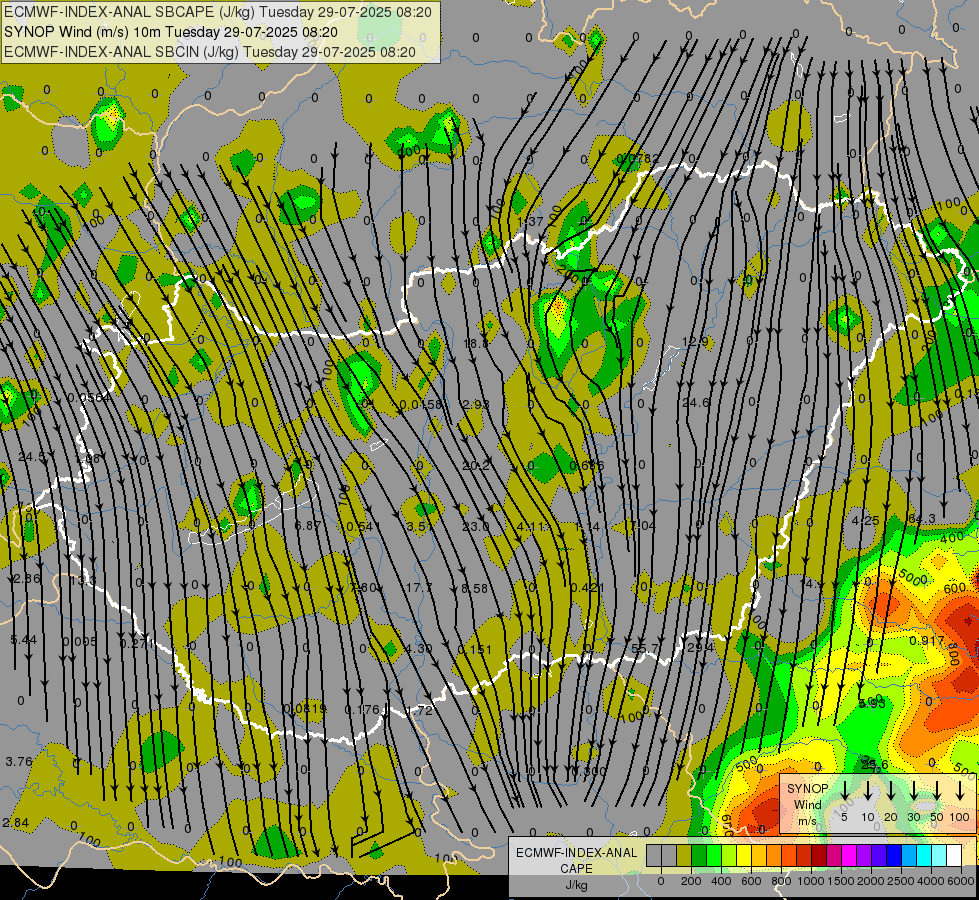The image size is (979, 900).
Task: Click the 0.300 value near the bottom
Action: point(588,771)
